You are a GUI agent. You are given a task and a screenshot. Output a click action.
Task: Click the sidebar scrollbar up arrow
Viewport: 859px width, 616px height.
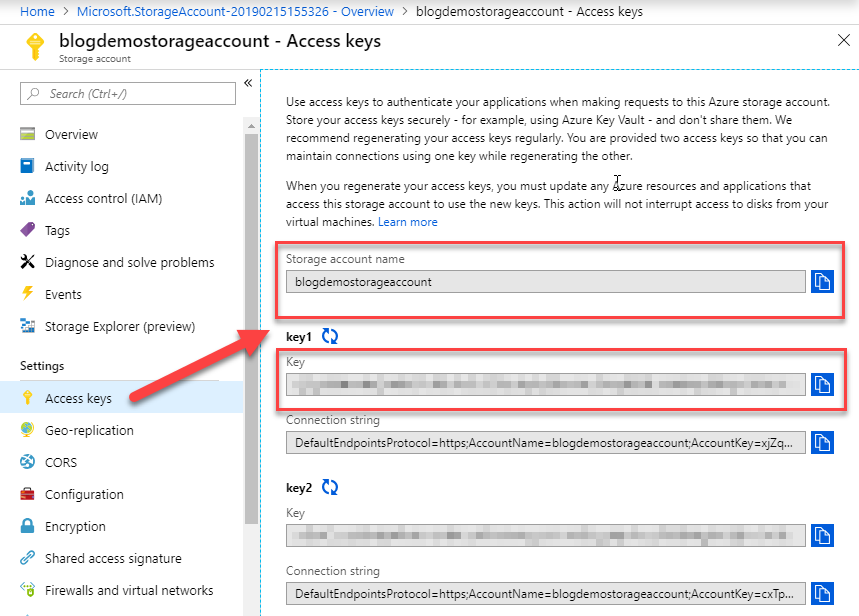click(251, 126)
